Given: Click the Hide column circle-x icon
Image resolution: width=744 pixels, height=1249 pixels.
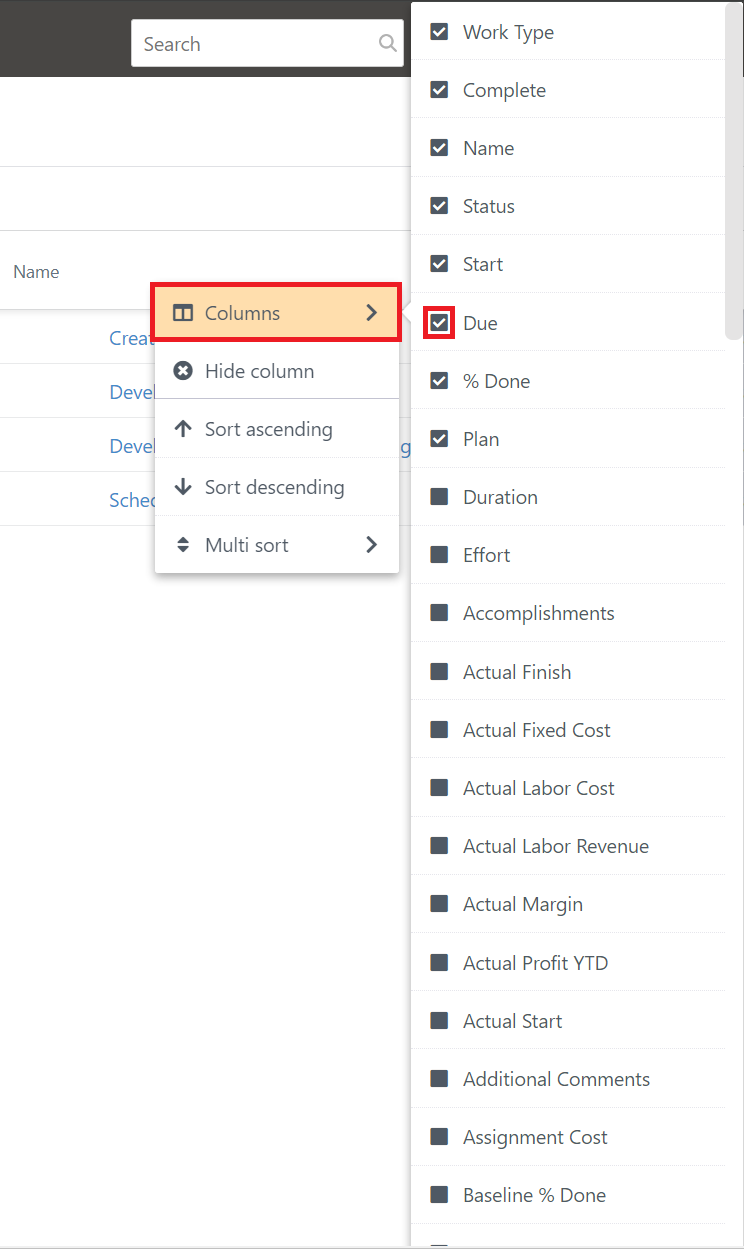Looking at the screenshot, I should point(183,371).
